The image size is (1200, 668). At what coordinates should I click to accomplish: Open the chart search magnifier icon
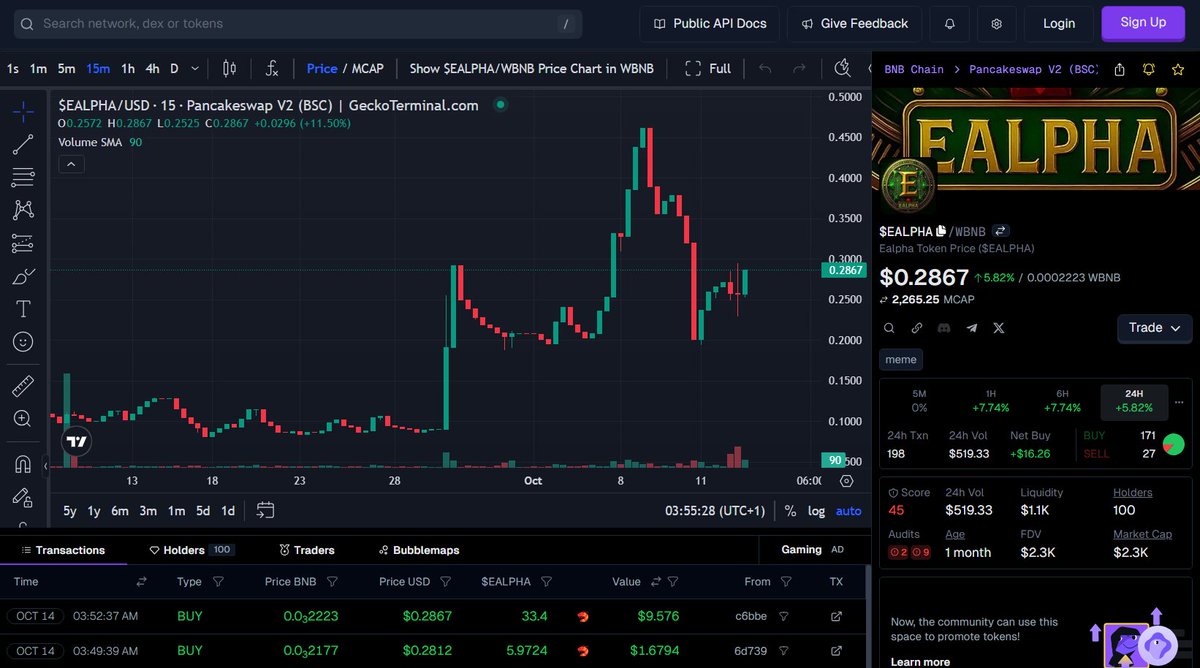843,68
